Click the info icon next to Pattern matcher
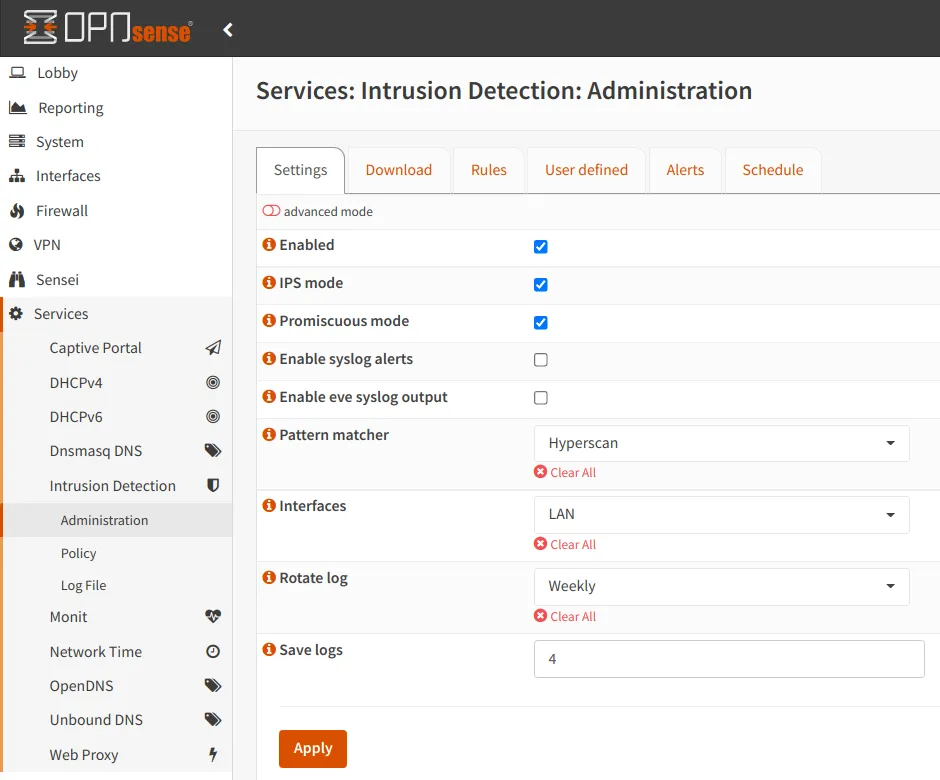Image resolution: width=940 pixels, height=780 pixels. tap(268, 435)
